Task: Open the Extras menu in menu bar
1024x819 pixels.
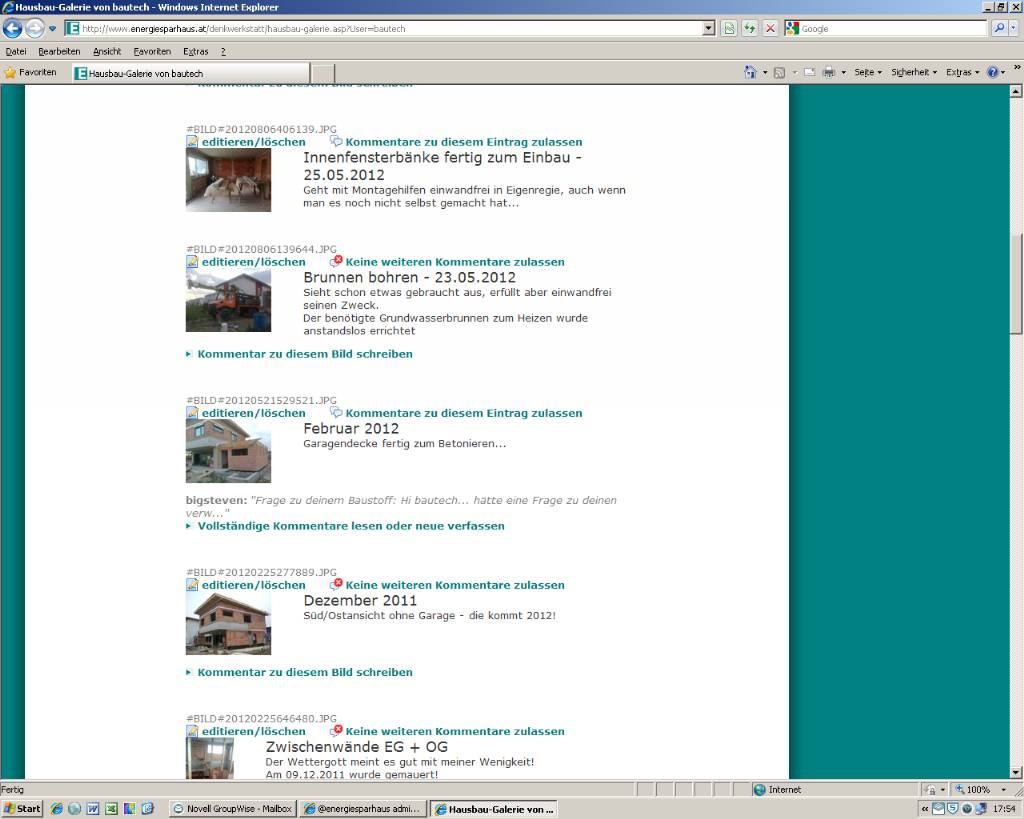Action: pos(195,51)
